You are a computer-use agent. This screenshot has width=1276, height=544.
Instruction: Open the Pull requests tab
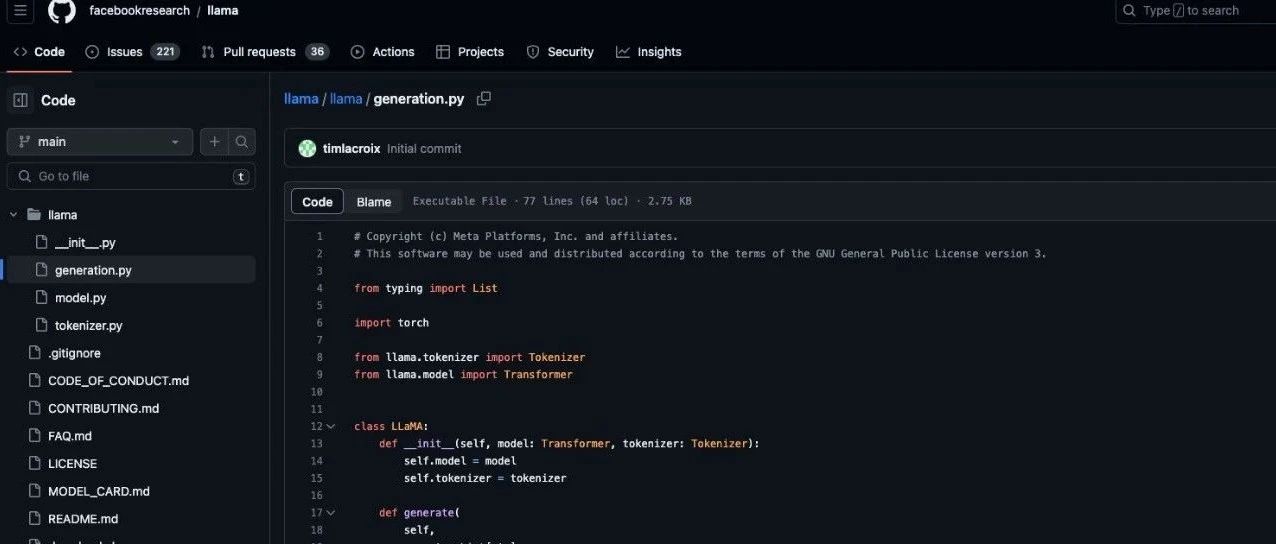[x=265, y=52]
